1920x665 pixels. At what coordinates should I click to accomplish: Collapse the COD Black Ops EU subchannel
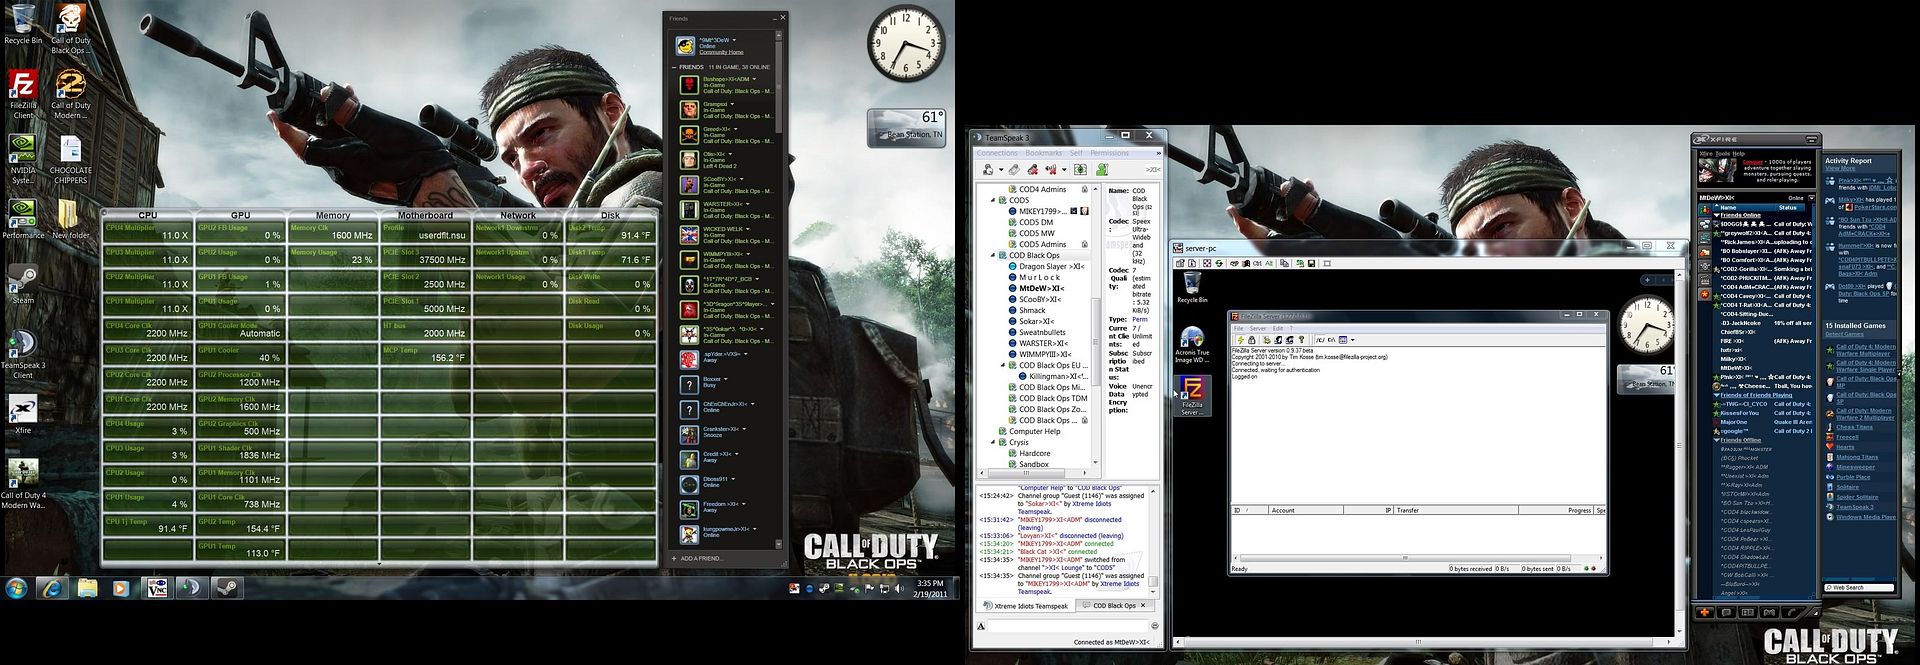point(1003,365)
